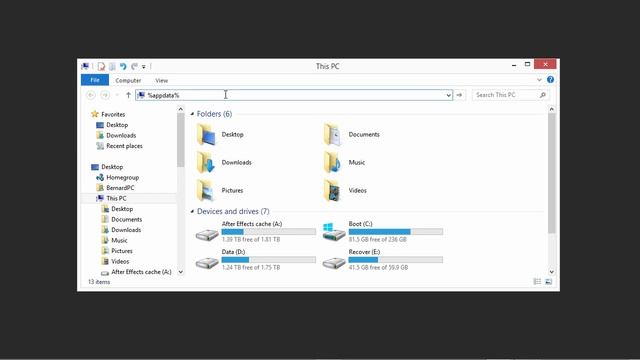
Task: Collapse the Folders (6) group
Action: coord(192,114)
